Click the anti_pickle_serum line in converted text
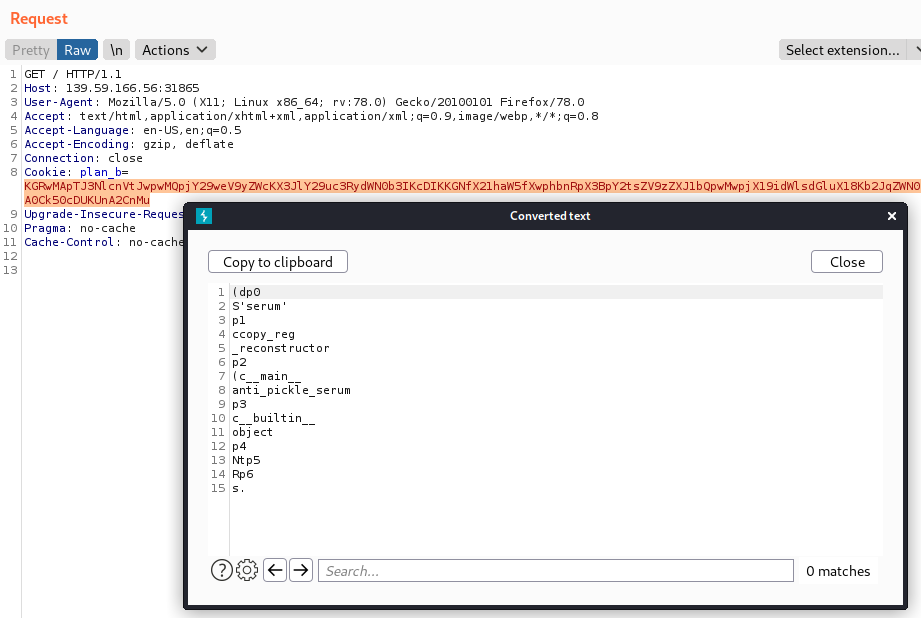 click(x=291, y=390)
